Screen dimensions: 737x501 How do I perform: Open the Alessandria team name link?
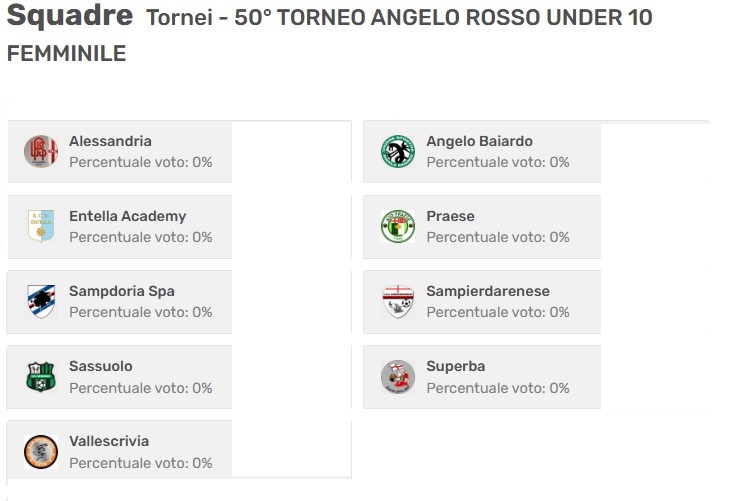(x=110, y=141)
